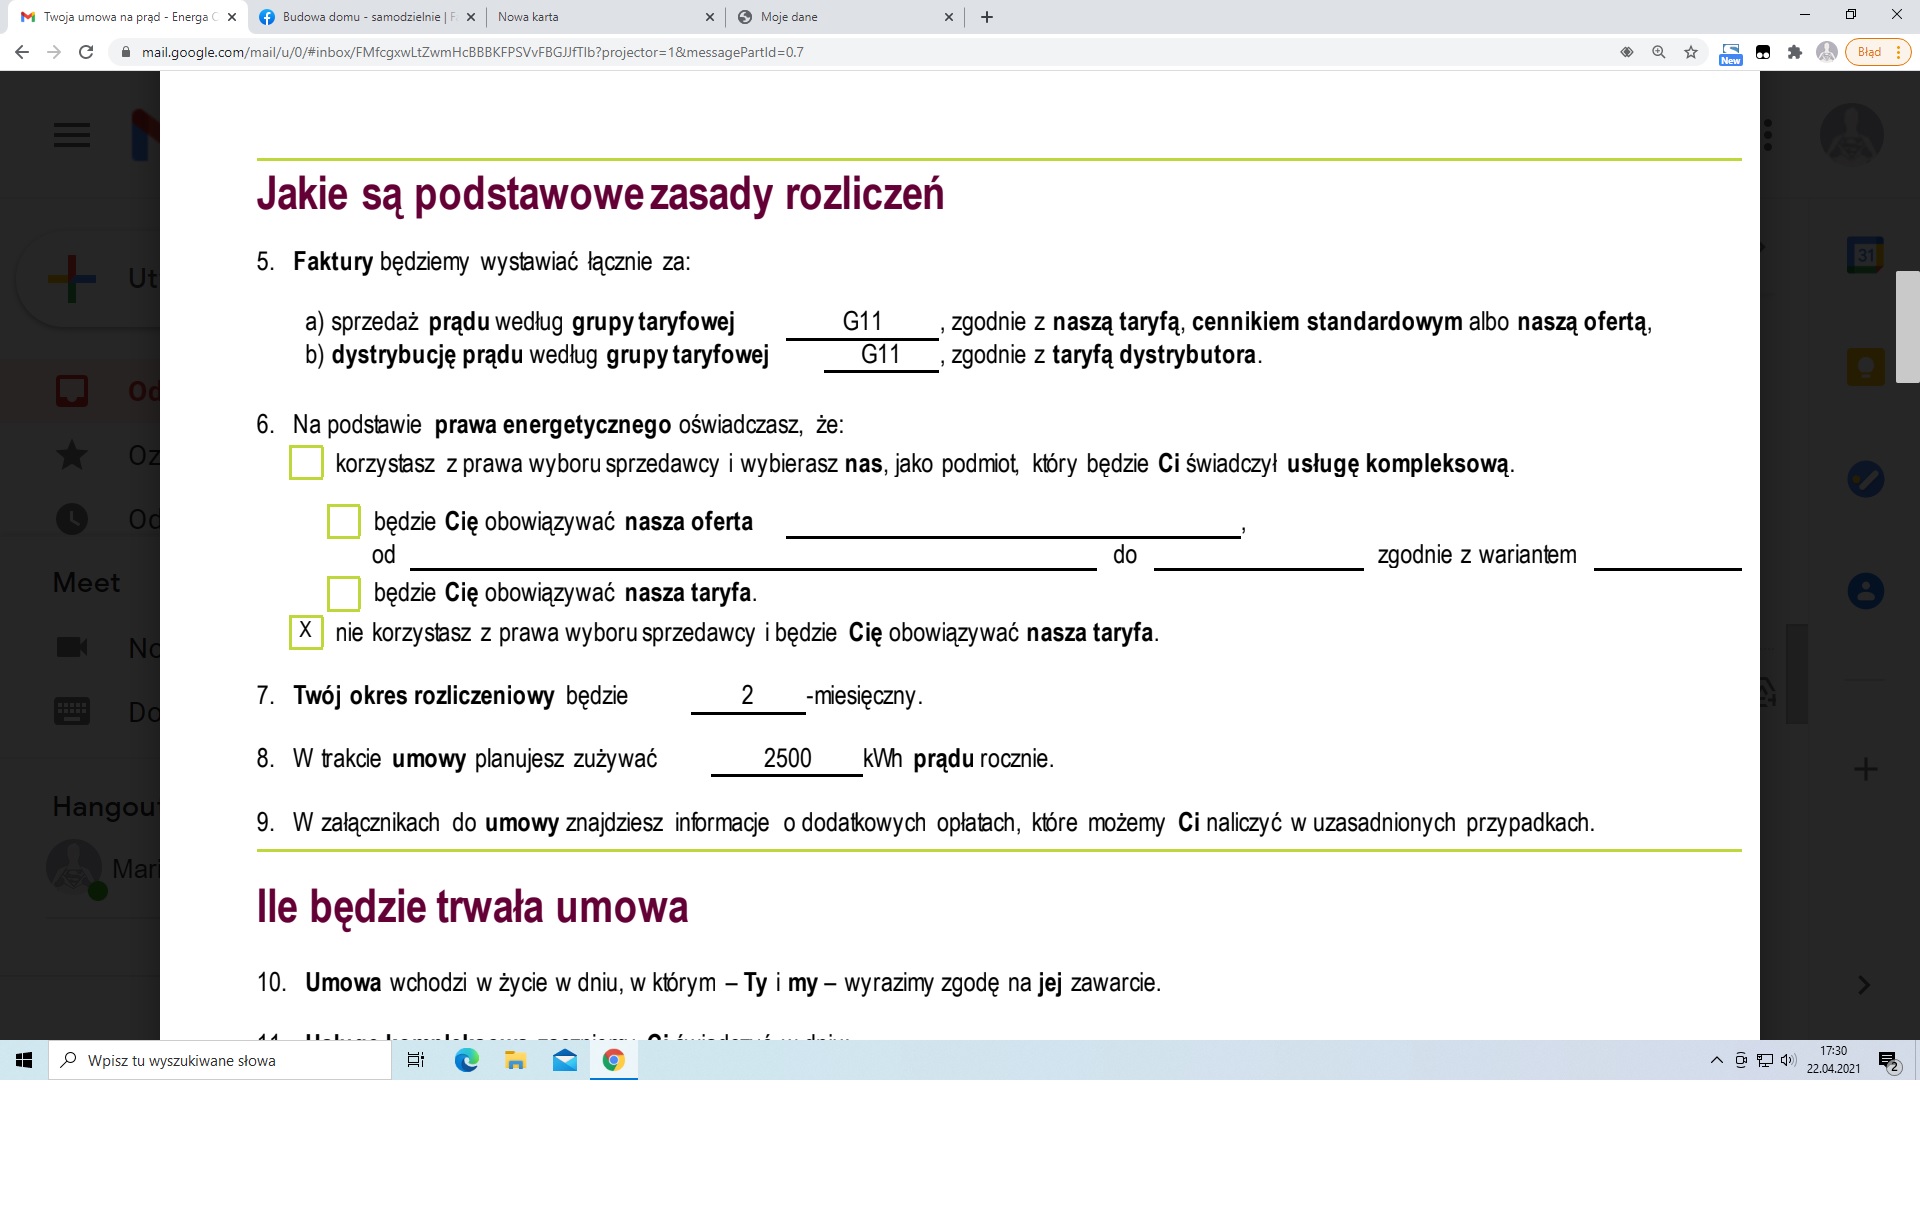Bookmark this page with the star

[x=1691, y=52]
